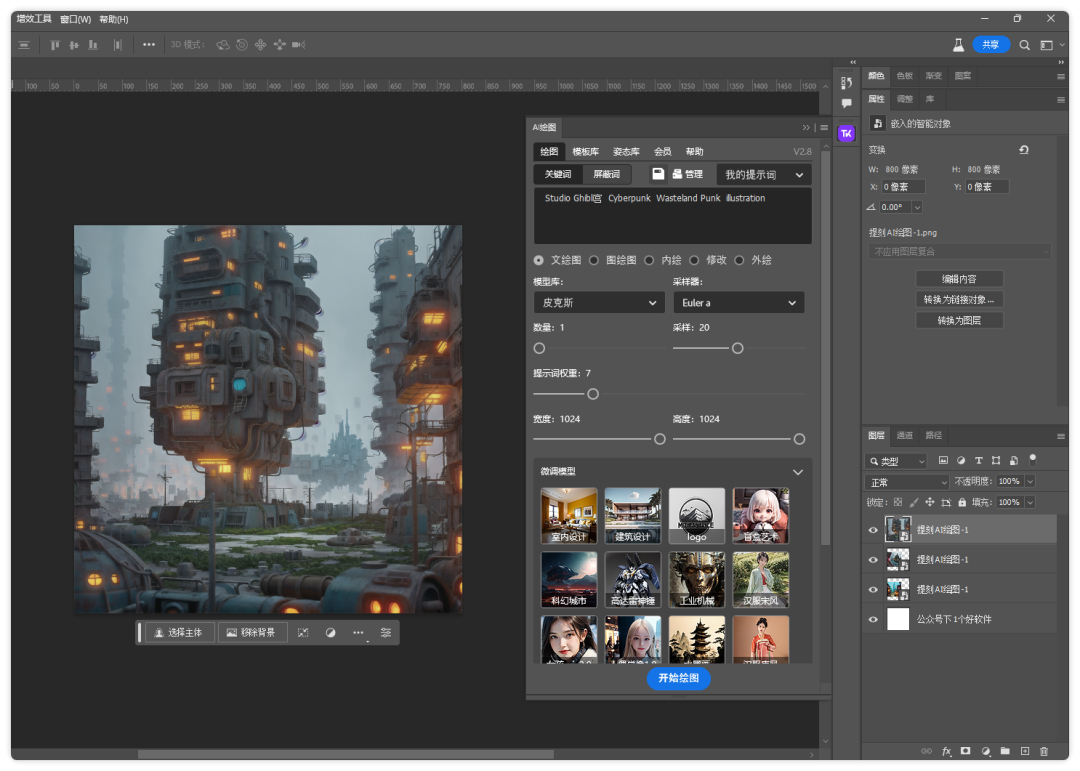Click the align top edges icon
The width and height of the screenshot is (1080, 771).
click(56, 45)
